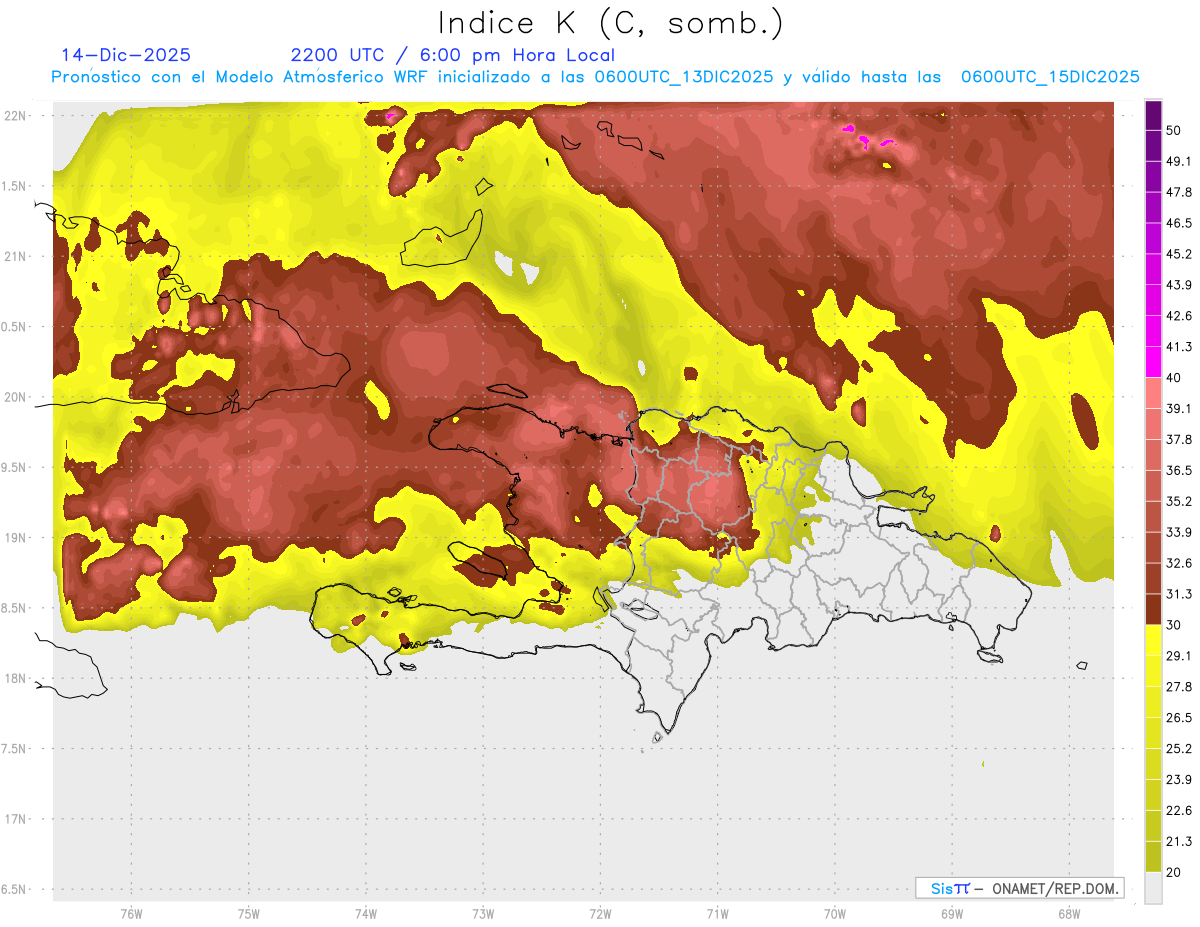Click the colorbar value "21.3"
This screenshot has width=1200, height=927.
click(x=1179, y=842)
